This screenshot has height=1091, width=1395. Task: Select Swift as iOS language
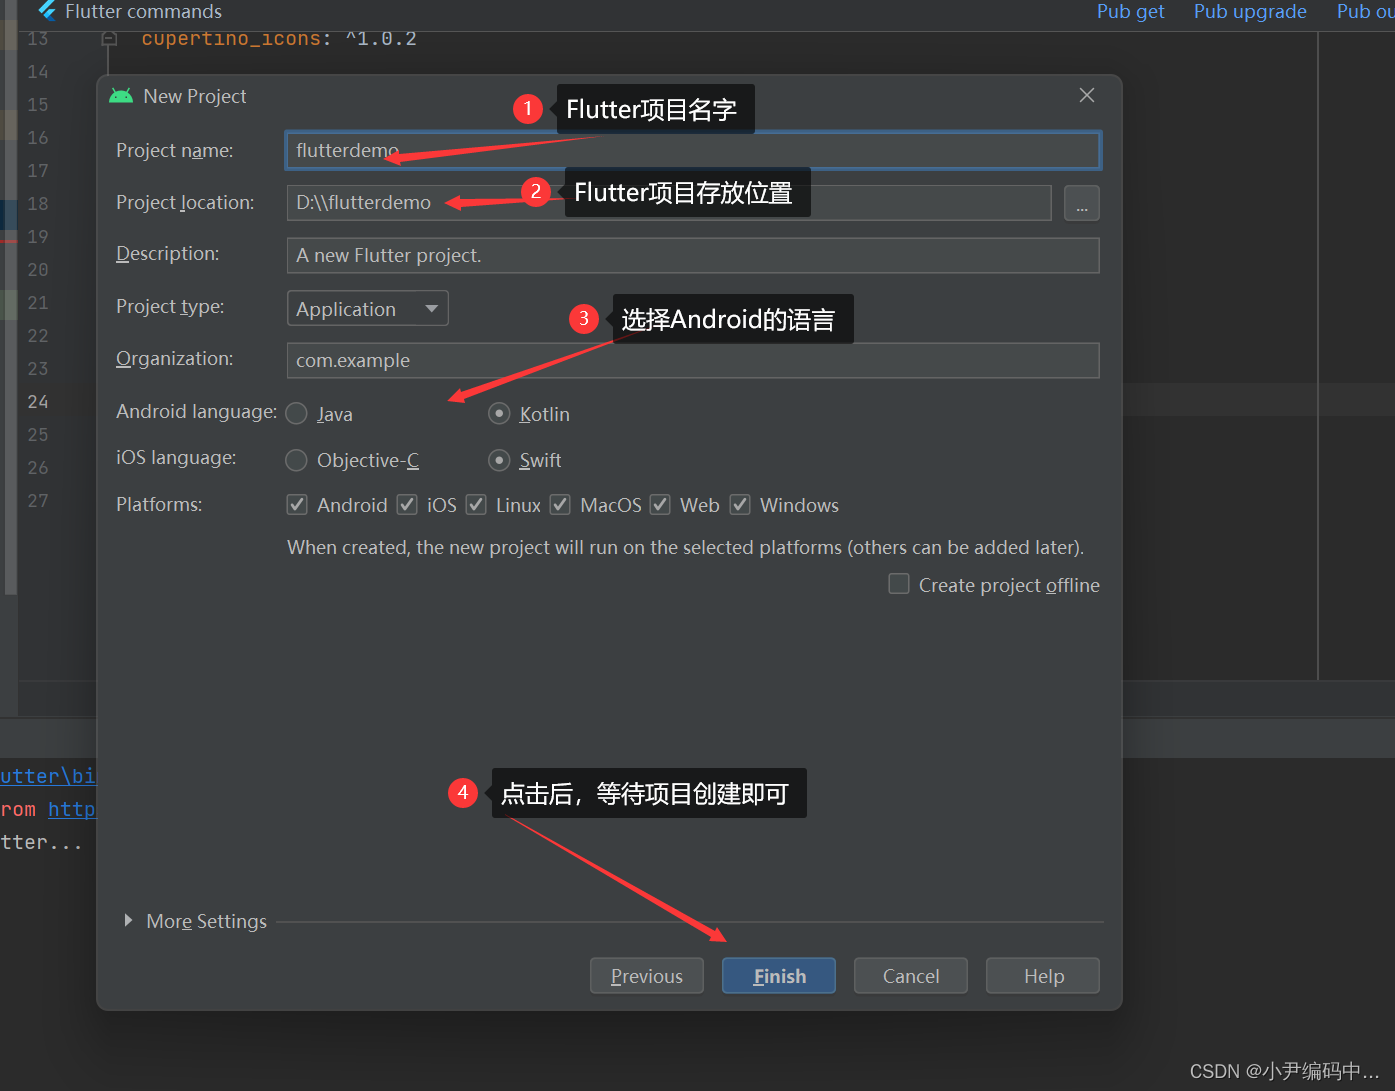click(x=499, y=460)
